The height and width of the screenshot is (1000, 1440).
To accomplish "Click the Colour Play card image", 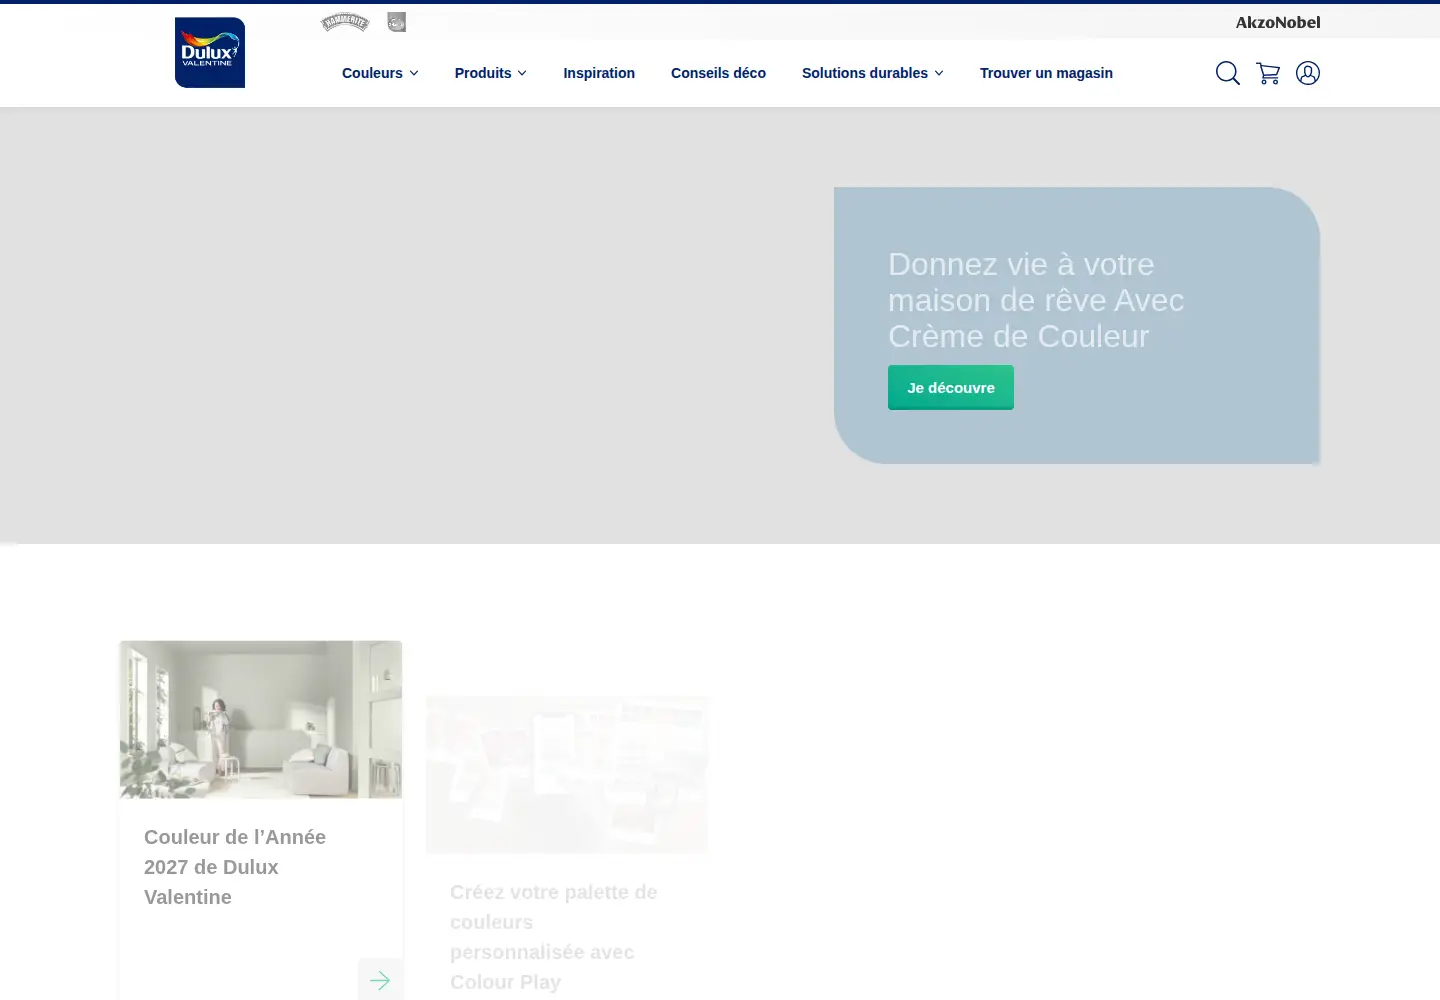I will tap(567, 775).
